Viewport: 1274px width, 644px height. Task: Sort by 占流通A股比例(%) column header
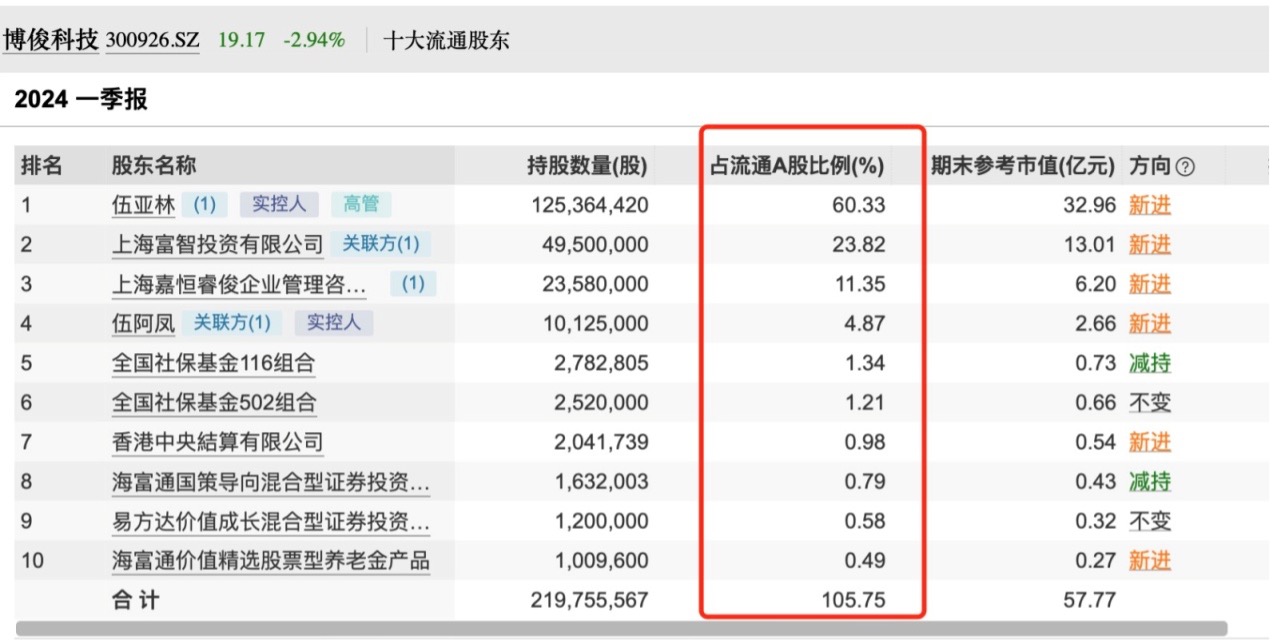coord(797,166)
